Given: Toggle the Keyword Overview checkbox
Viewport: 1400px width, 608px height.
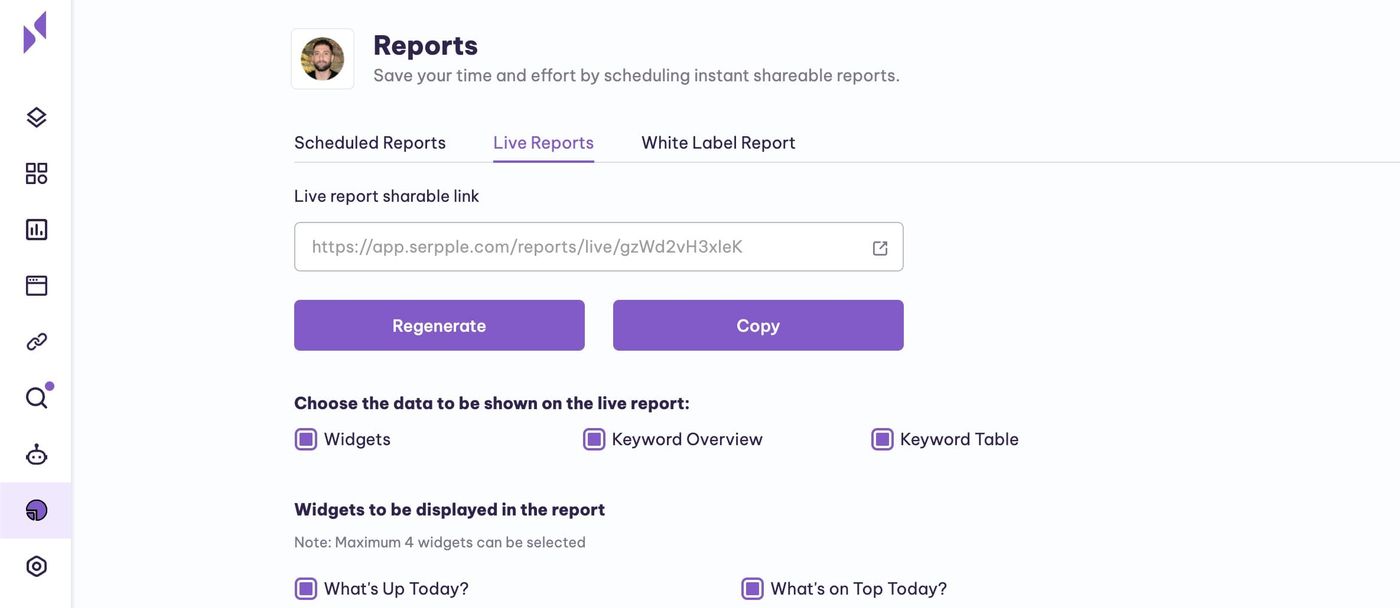Looking at the screenshot, I should click(594, 440).
